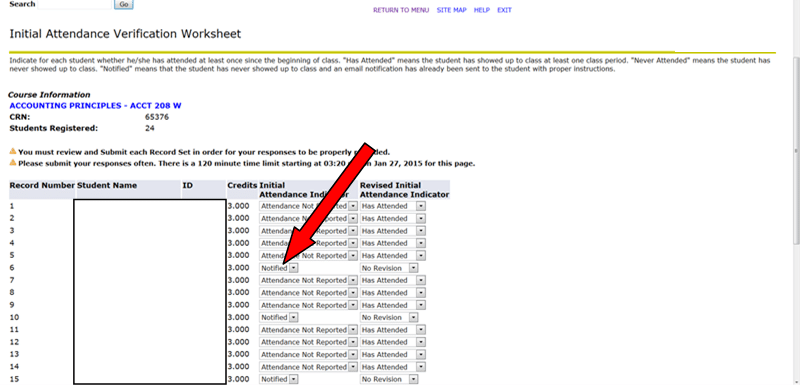
Task: Expand record 10 Notified dropdown
Action: click(279, 317)
